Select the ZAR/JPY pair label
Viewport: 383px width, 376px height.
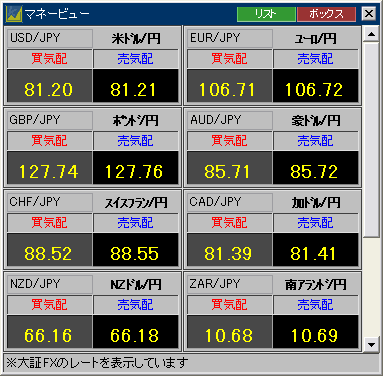pos(230,284)
